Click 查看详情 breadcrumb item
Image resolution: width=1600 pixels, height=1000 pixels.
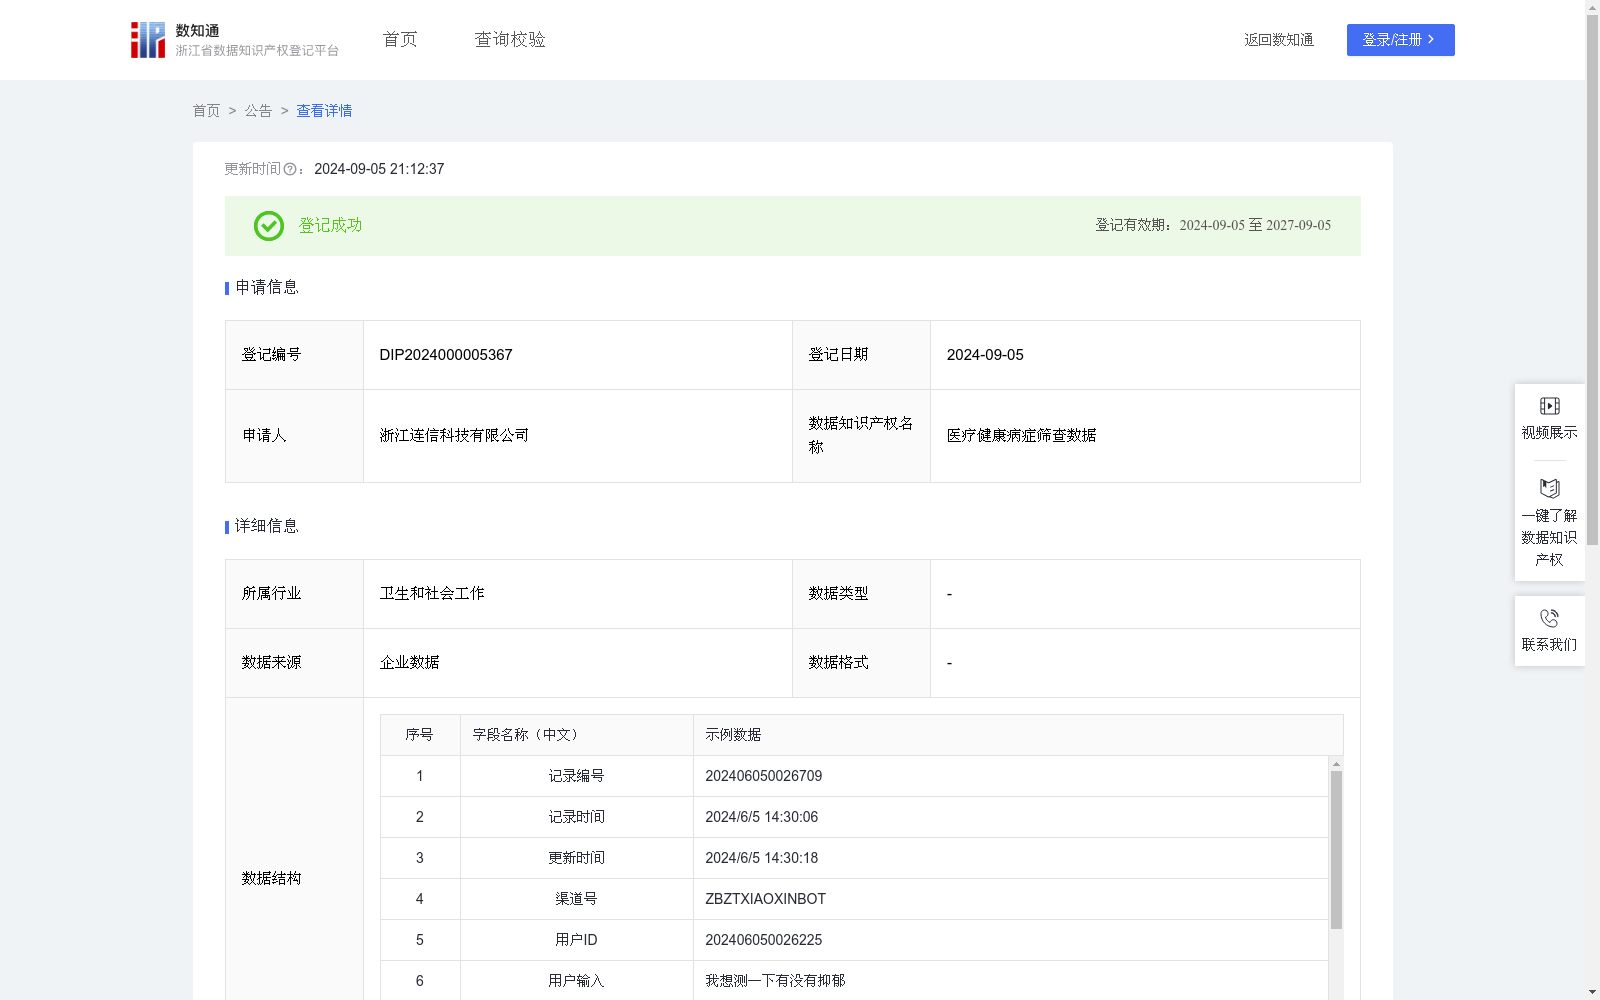tap(324, 111)
